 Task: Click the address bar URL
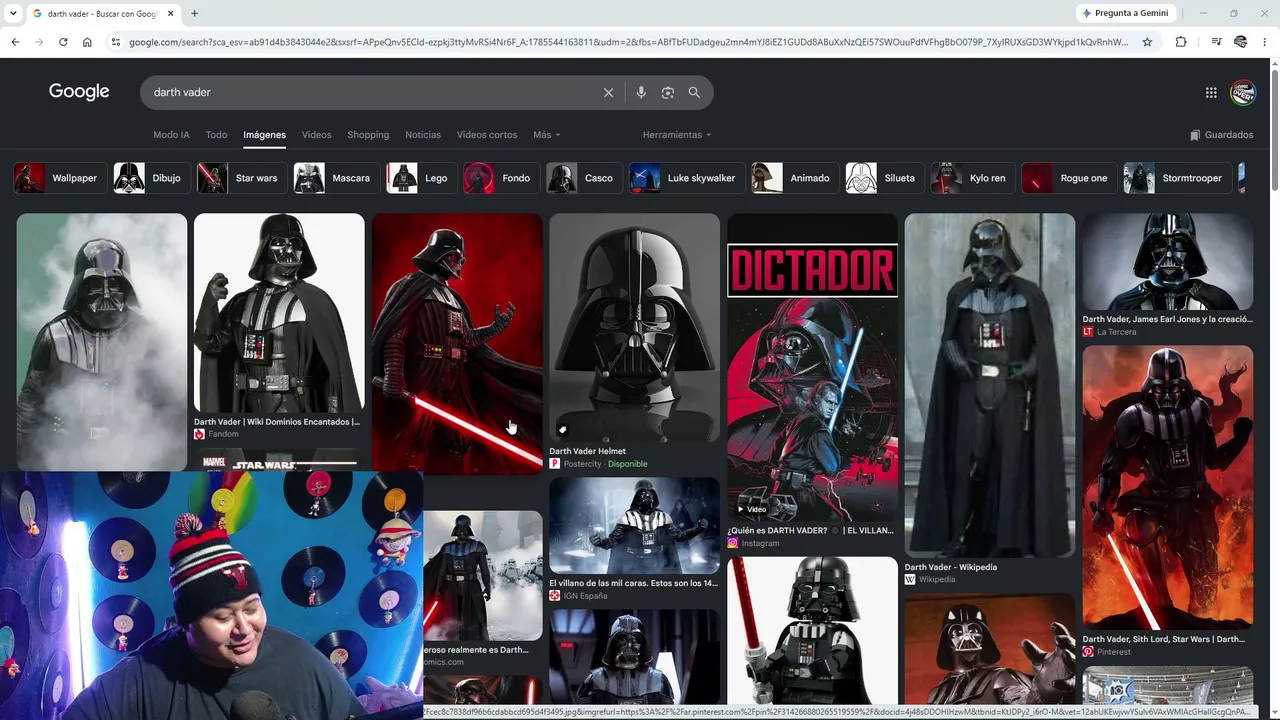click(x=628, y=42)
